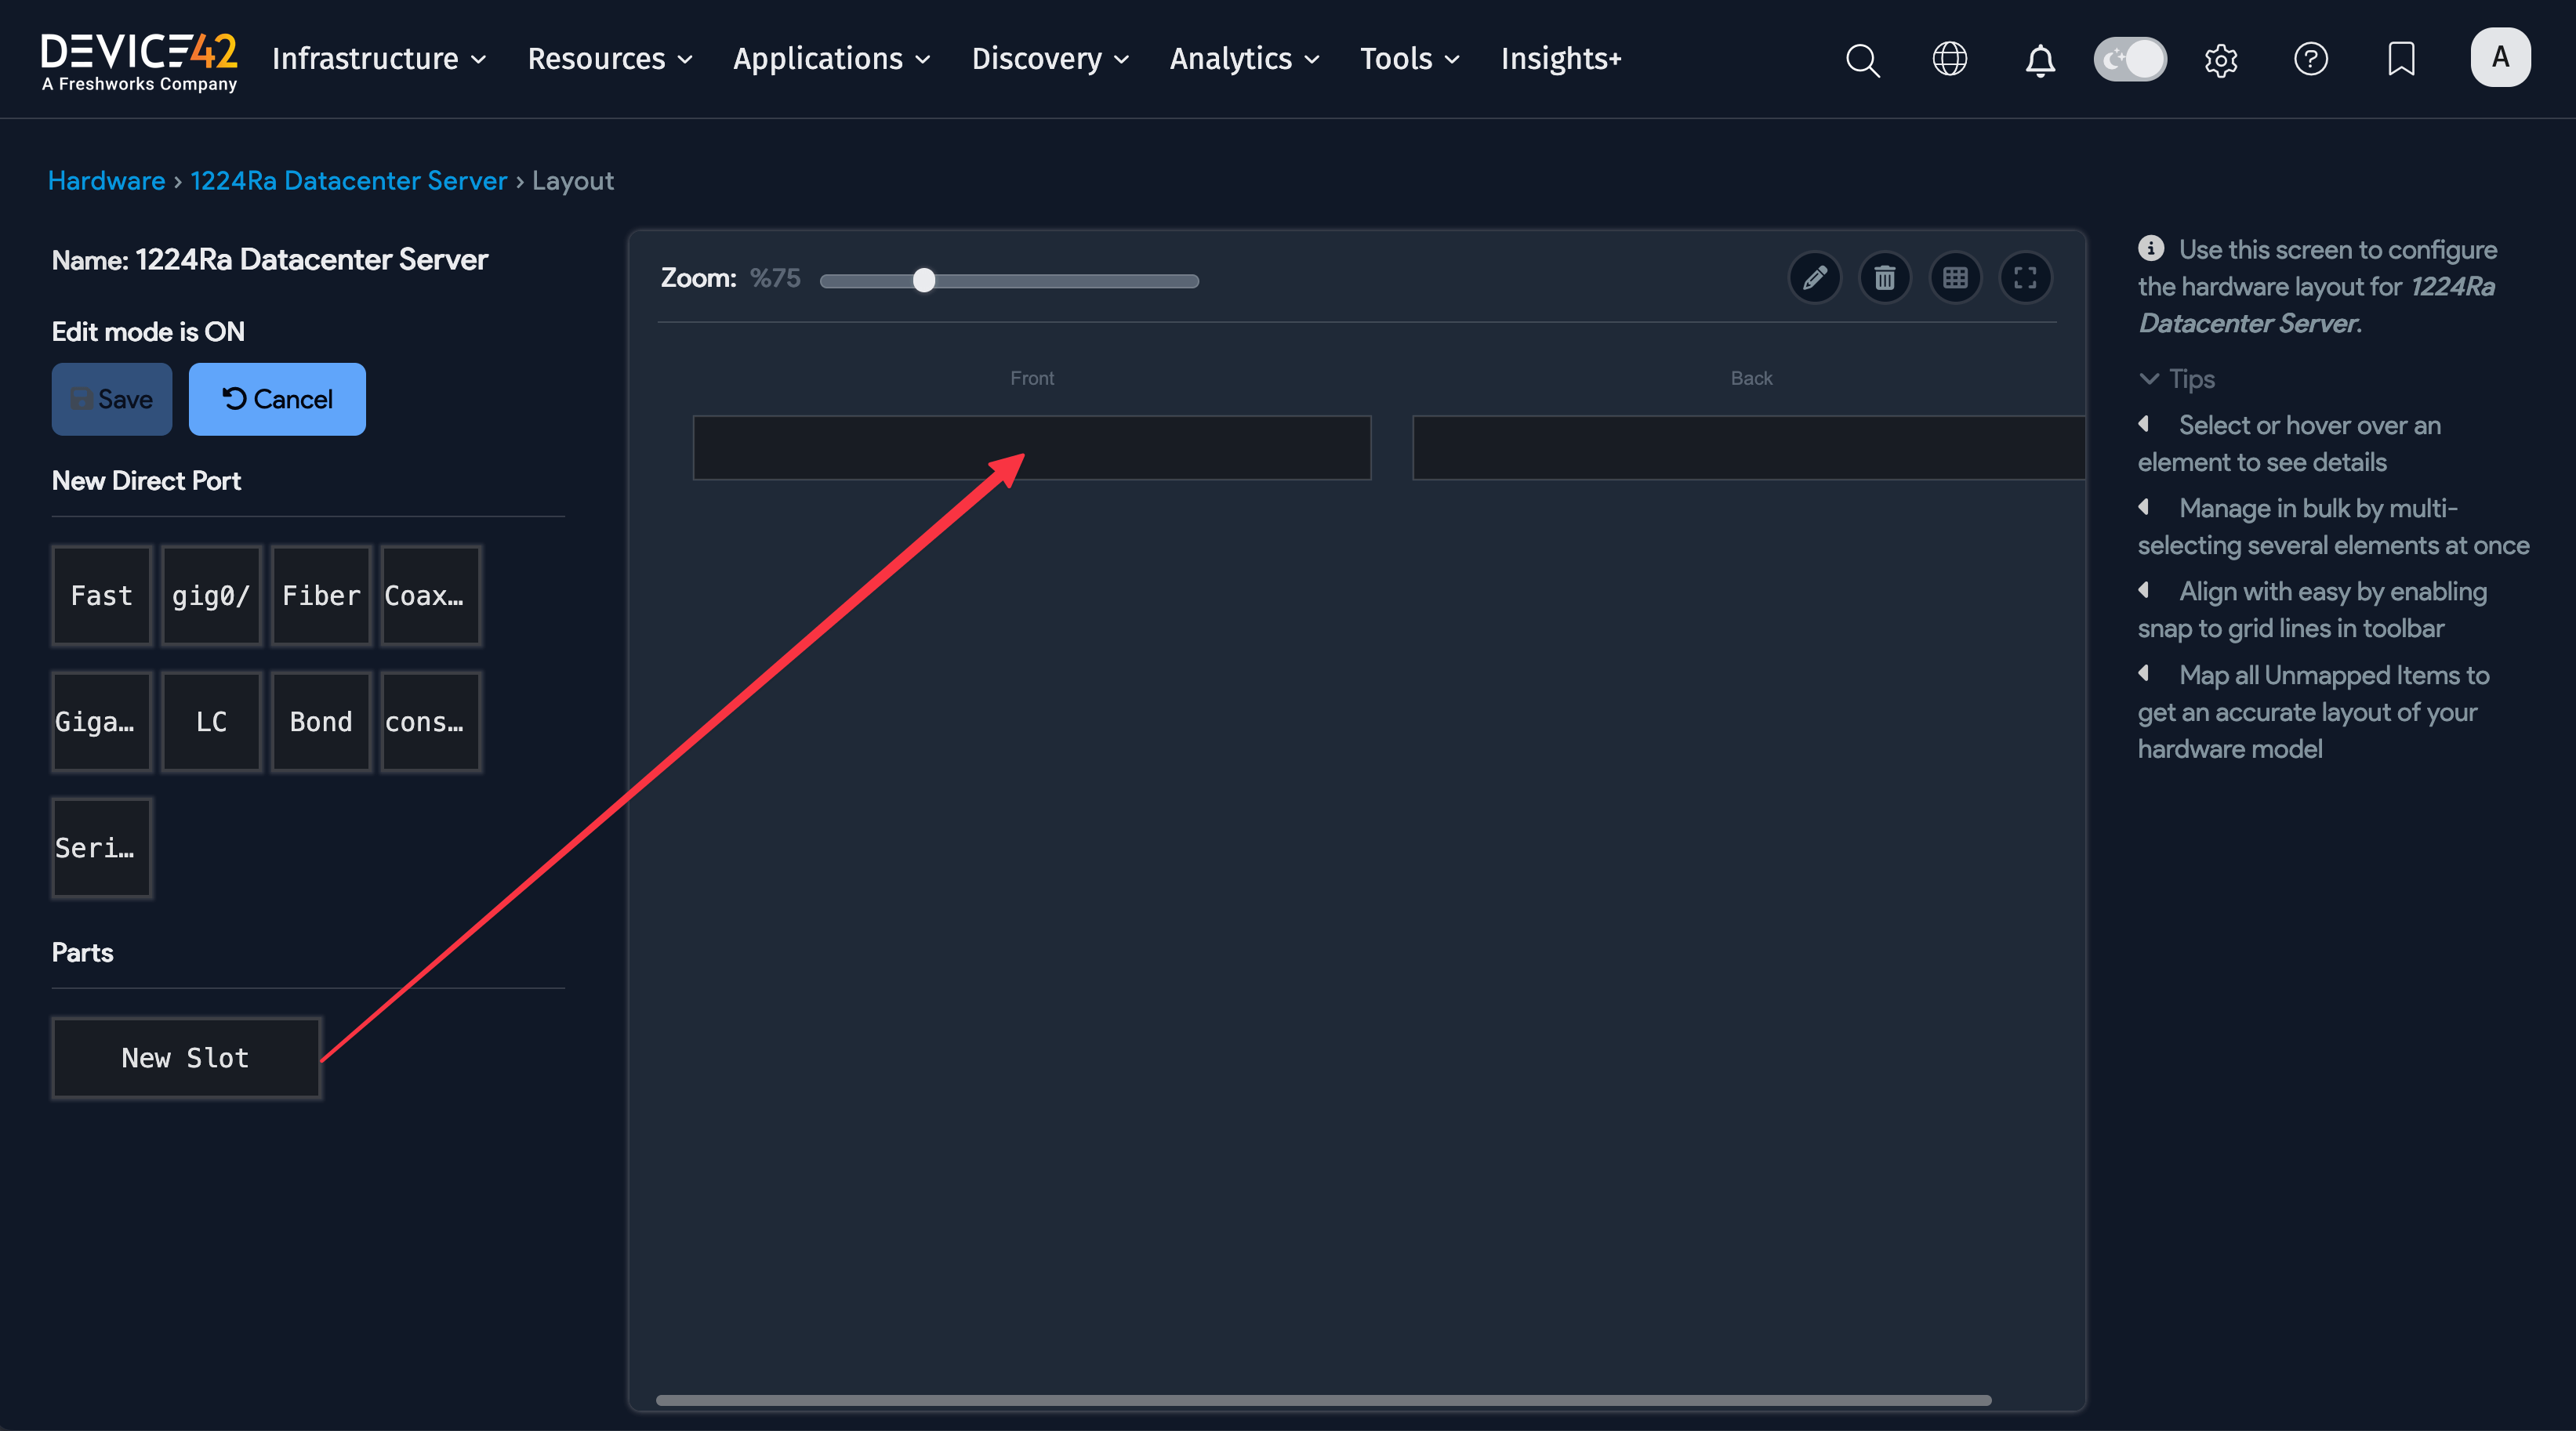Open the settings gear icon
This screenshot has height=1431, width=2576.
(x=2220, y=60)
